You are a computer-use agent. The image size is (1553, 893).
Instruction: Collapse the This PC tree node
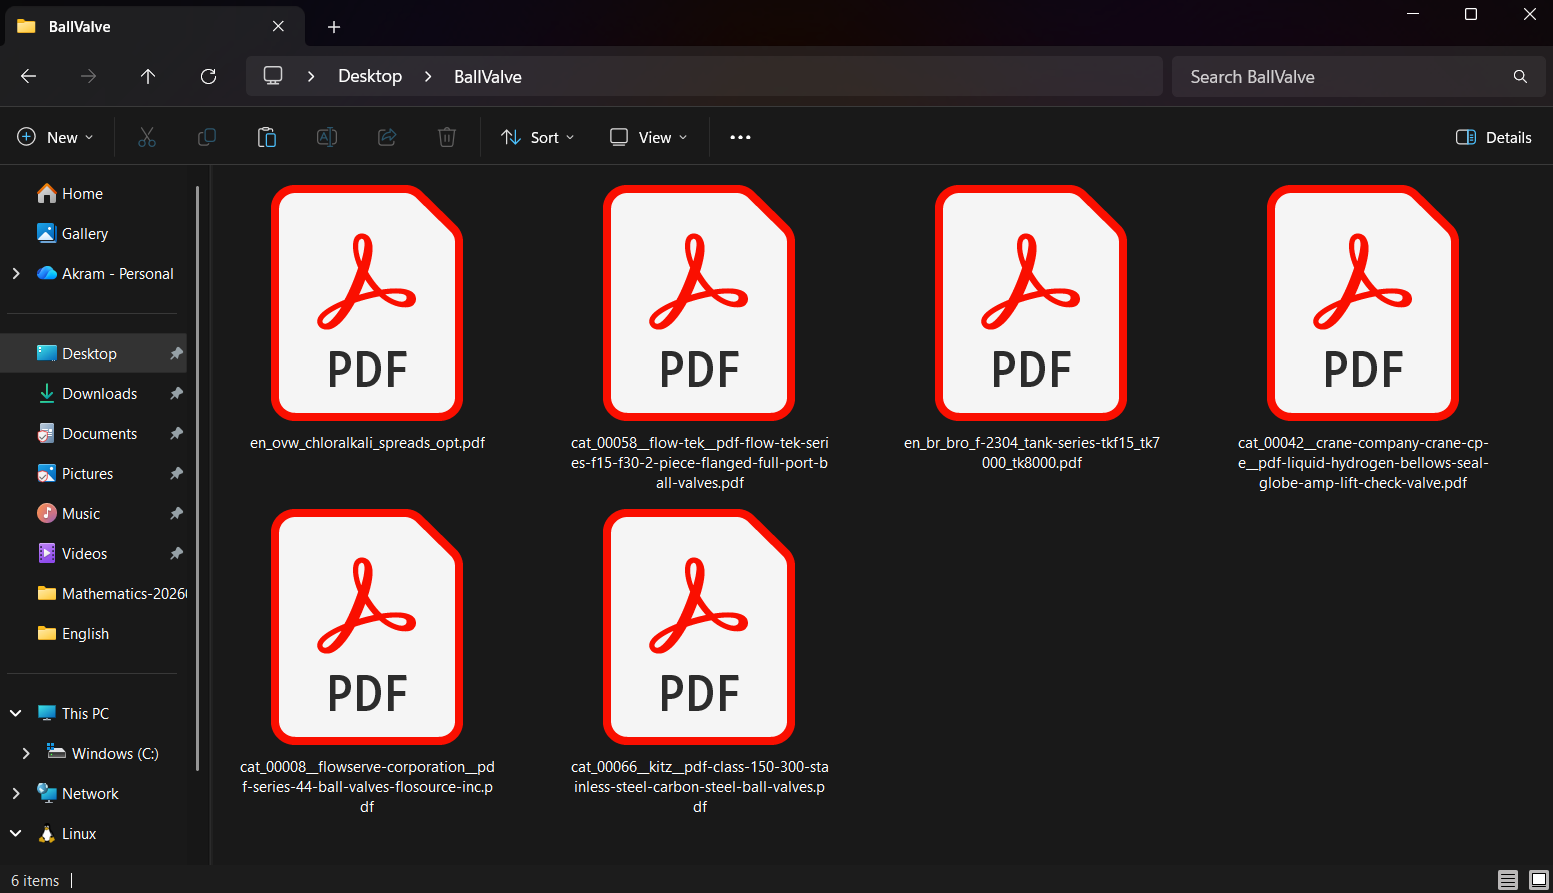click(16, 714)
